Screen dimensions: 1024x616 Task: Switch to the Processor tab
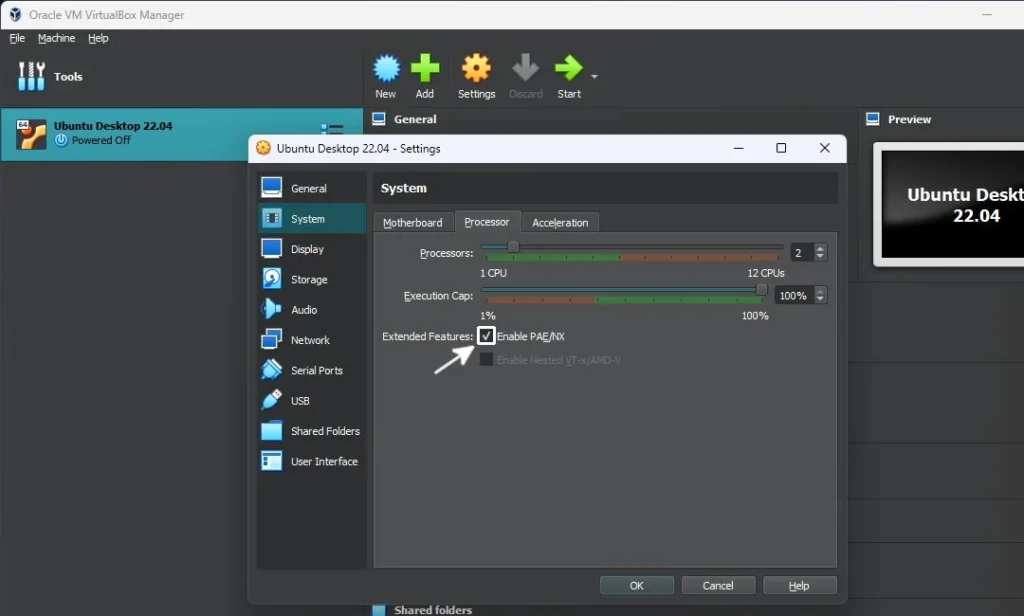[487, 221]
